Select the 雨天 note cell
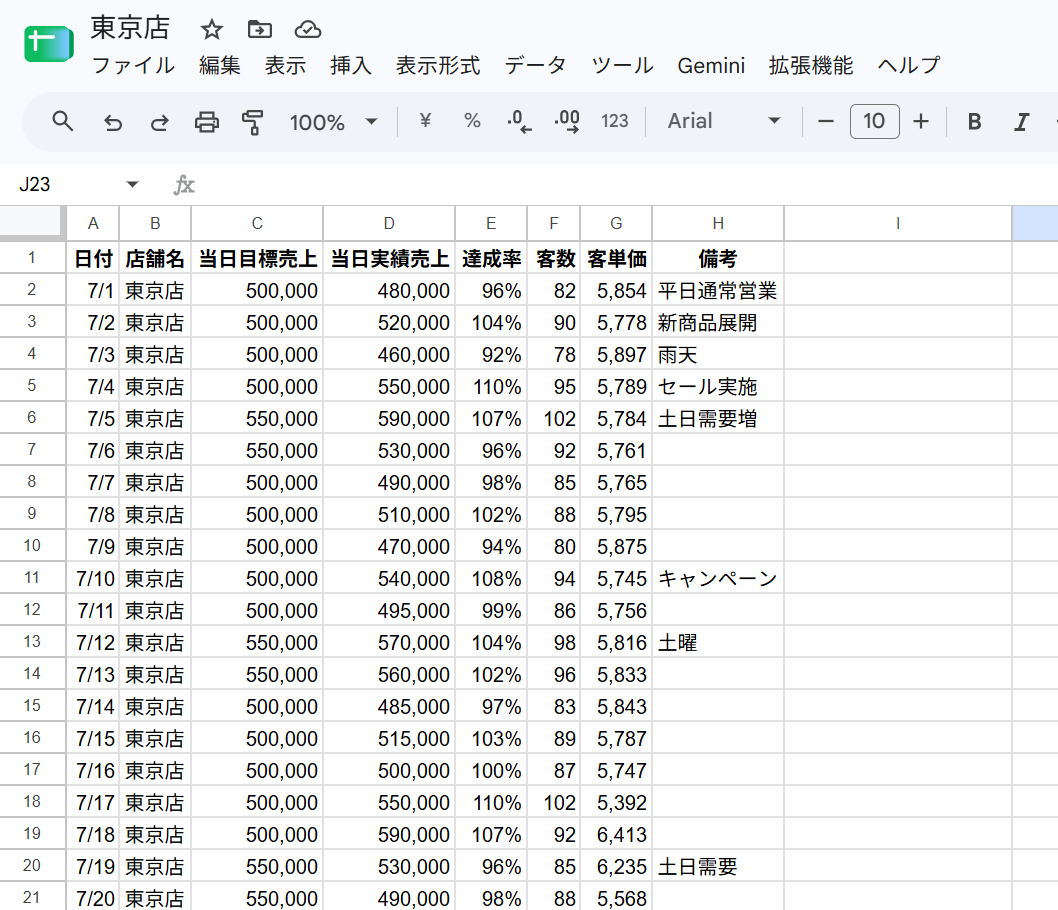The width and height of the screenshot is (1058, 910). click(x=718, y=354)
